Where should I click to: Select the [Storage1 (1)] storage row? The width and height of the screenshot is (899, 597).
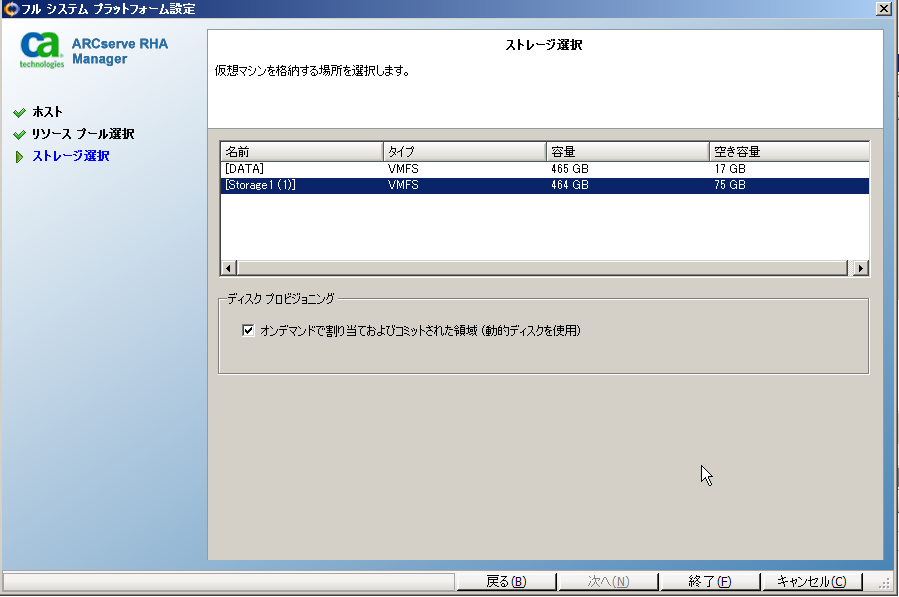[545, 185]
